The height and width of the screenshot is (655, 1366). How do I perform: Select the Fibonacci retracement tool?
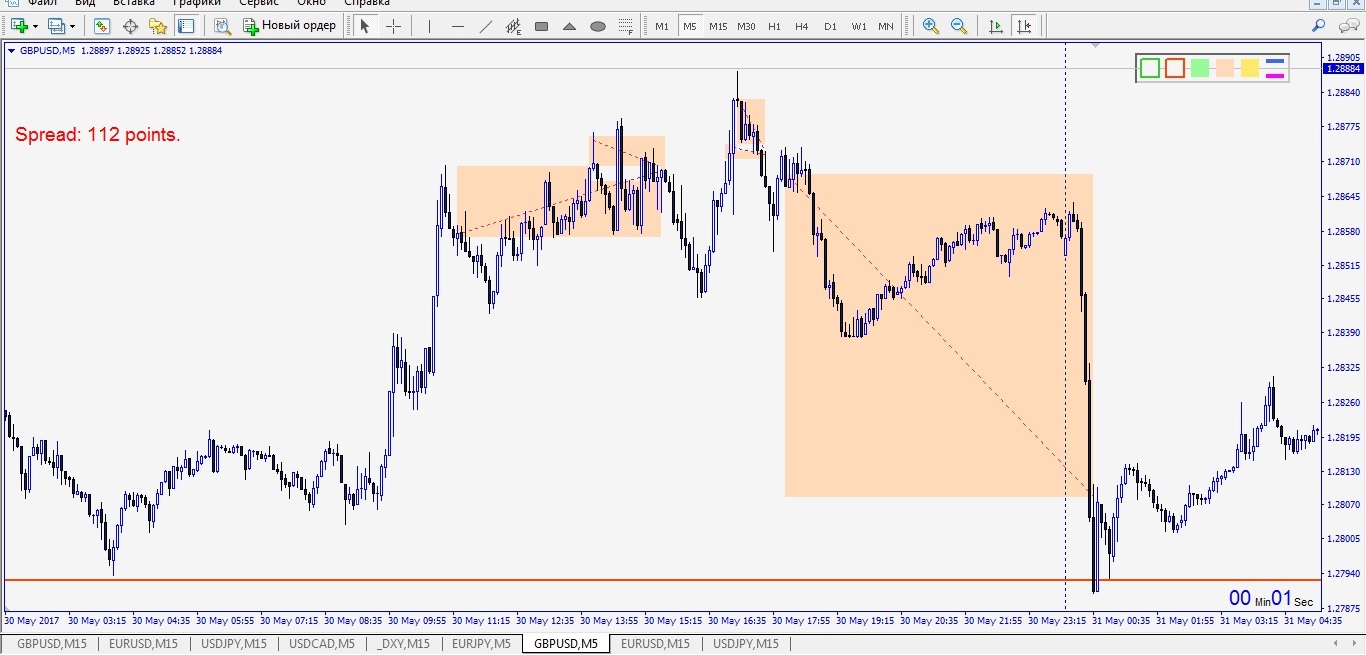click(626, 26)
